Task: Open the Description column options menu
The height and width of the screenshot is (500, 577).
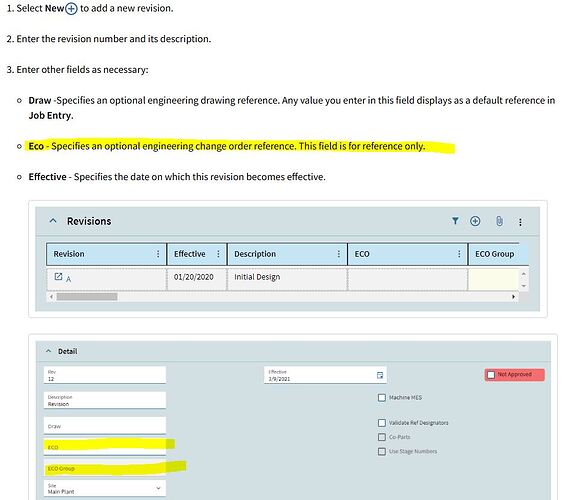Action: [x=339, y=254]
